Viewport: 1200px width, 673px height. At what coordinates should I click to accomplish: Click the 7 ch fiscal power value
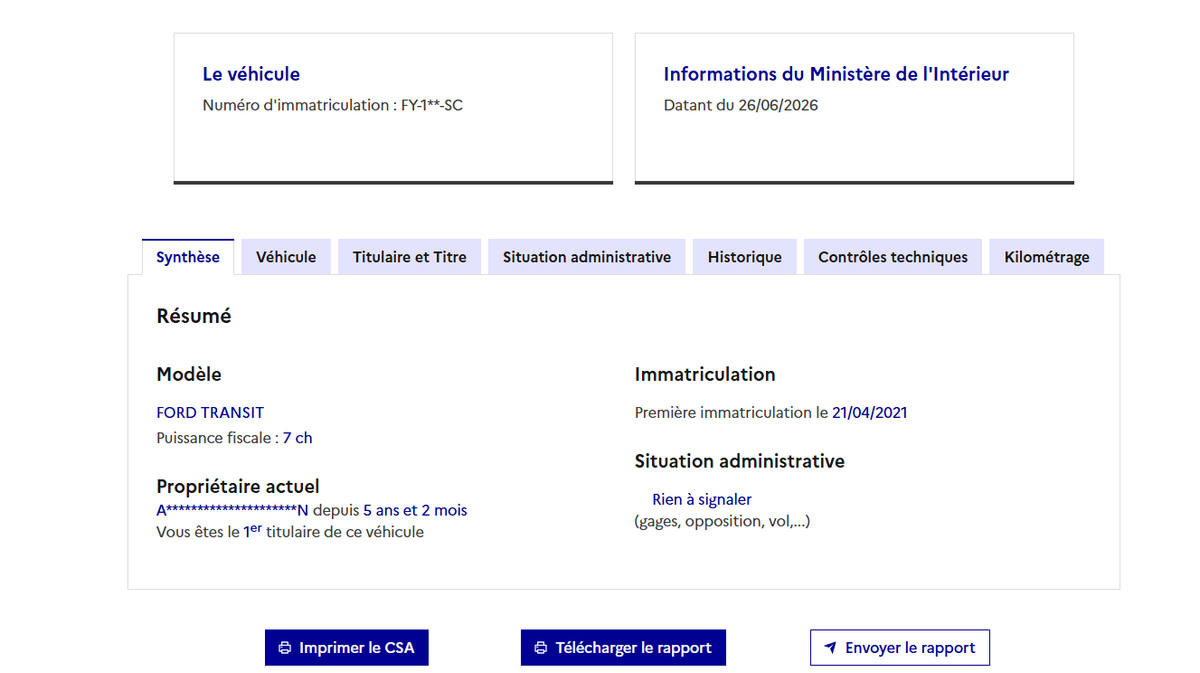[298, 438]
